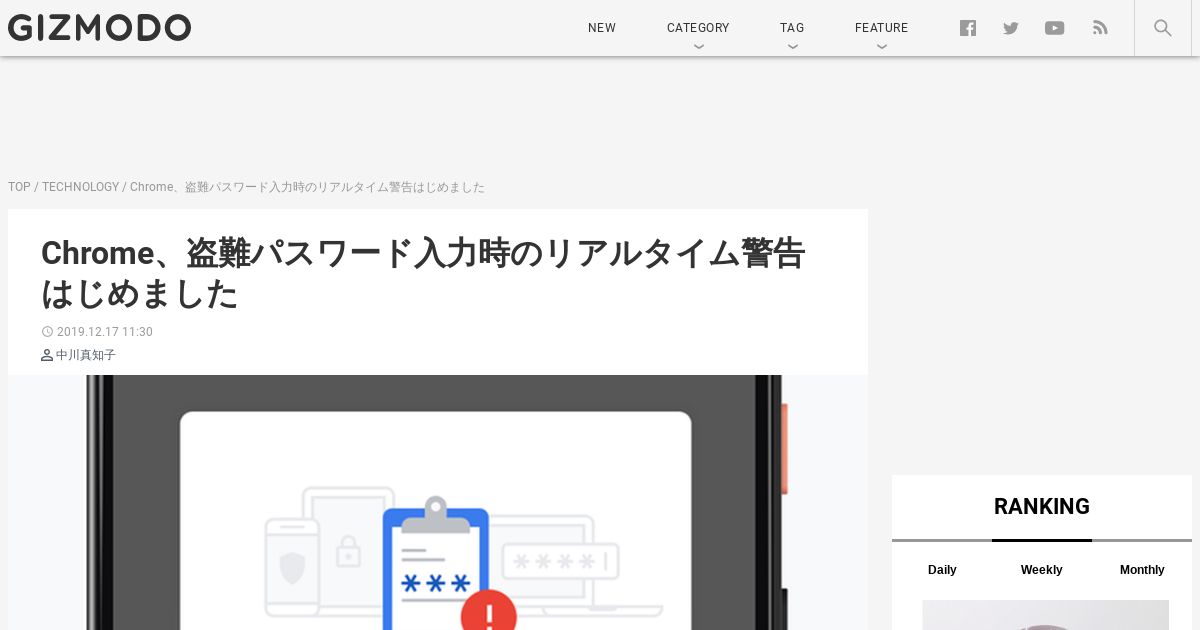Open the Gizmodo Twitter icon
Viewport: 1200px width, 630px height.
tap(1011, 28)
